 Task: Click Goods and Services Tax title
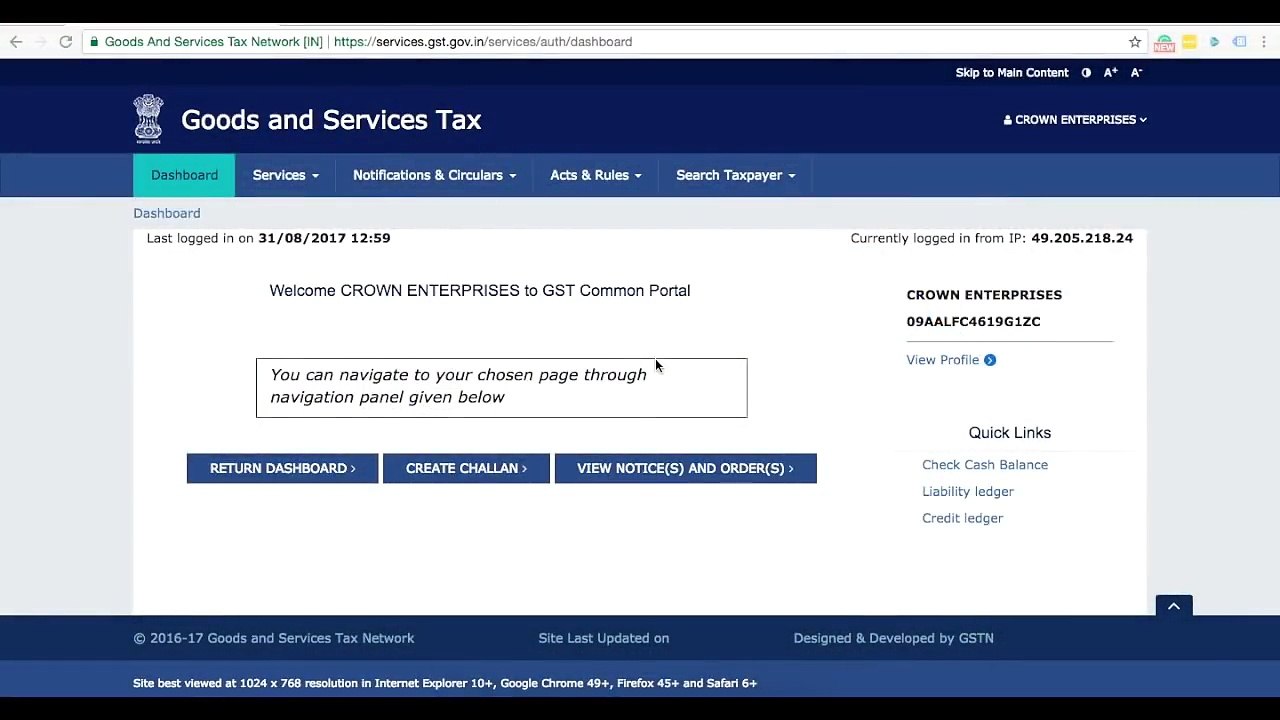coord(331,120)
